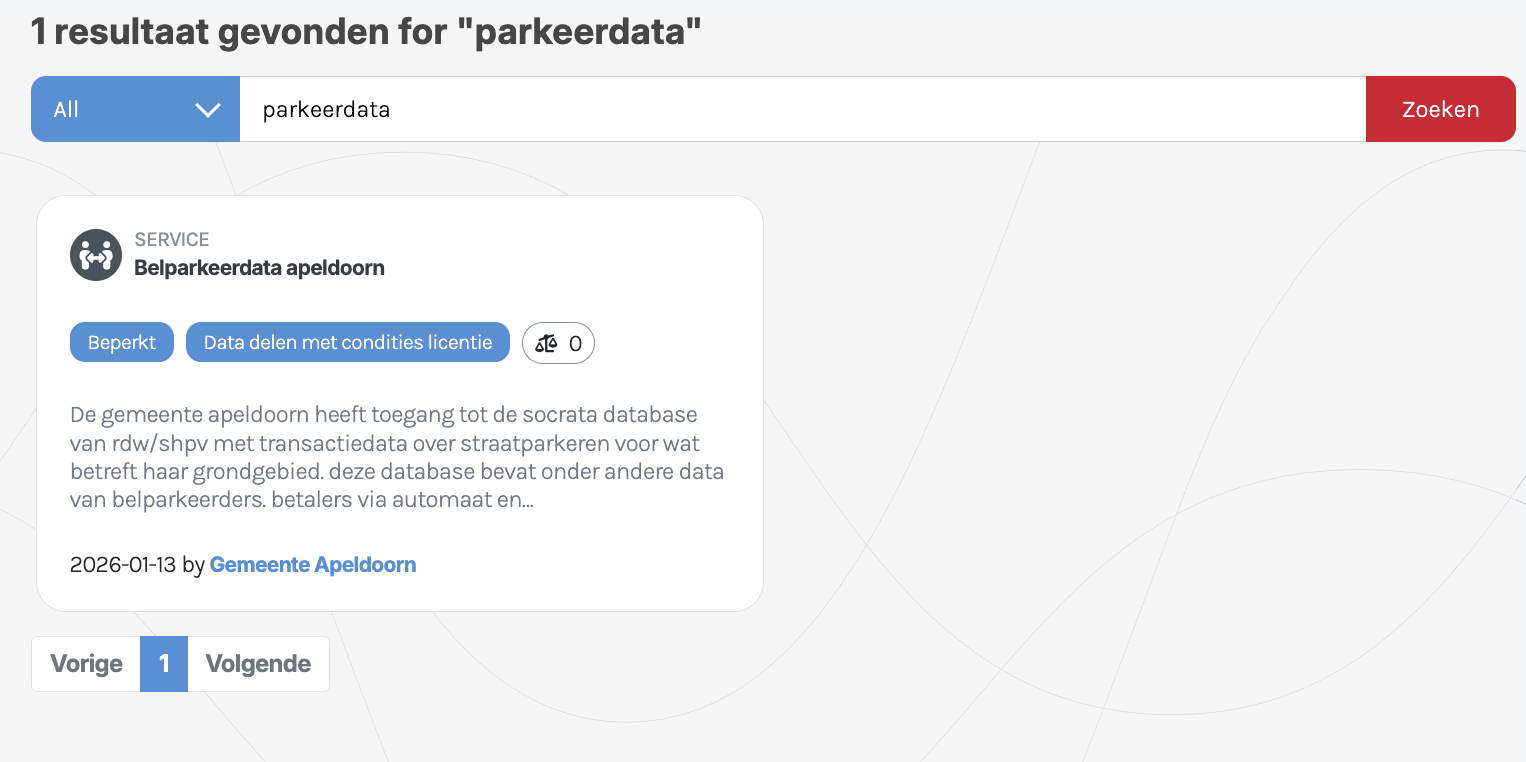Click the "All" label in the category filter
The height and width of the screenshot is (762, 1526).
(x=66, y=110)
